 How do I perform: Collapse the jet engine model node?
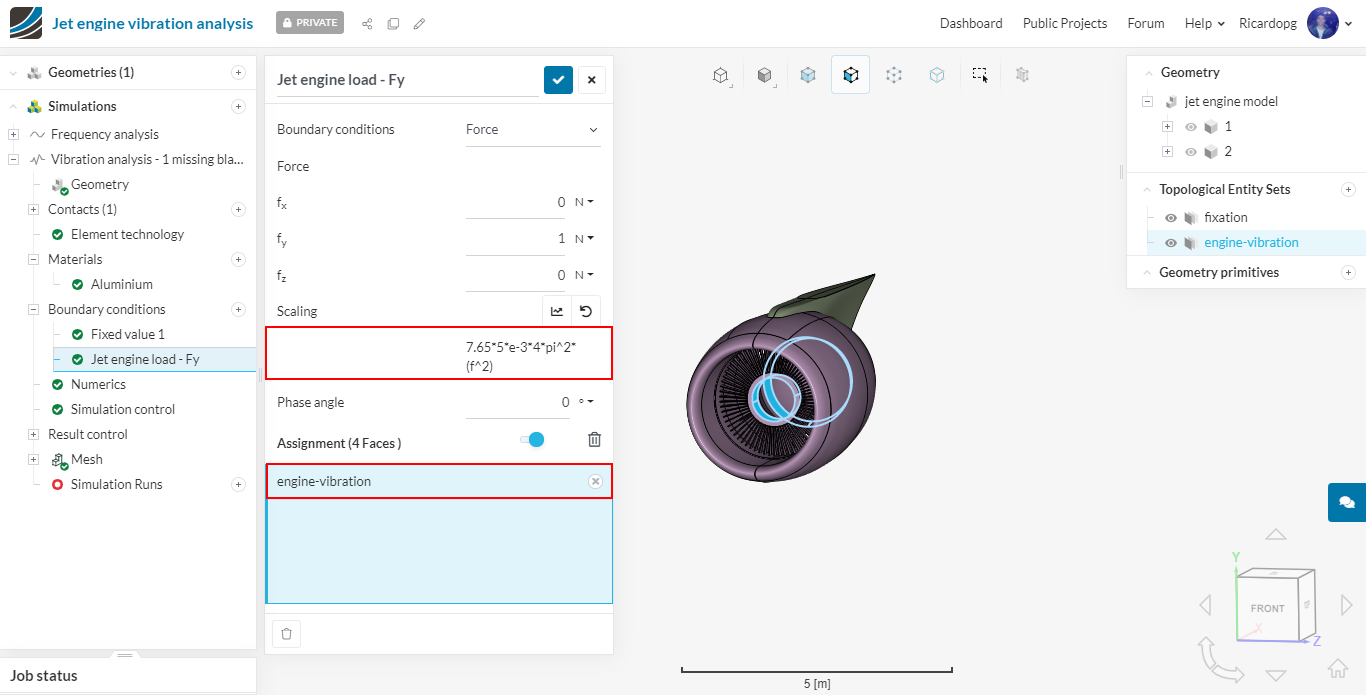point(1147,101)
